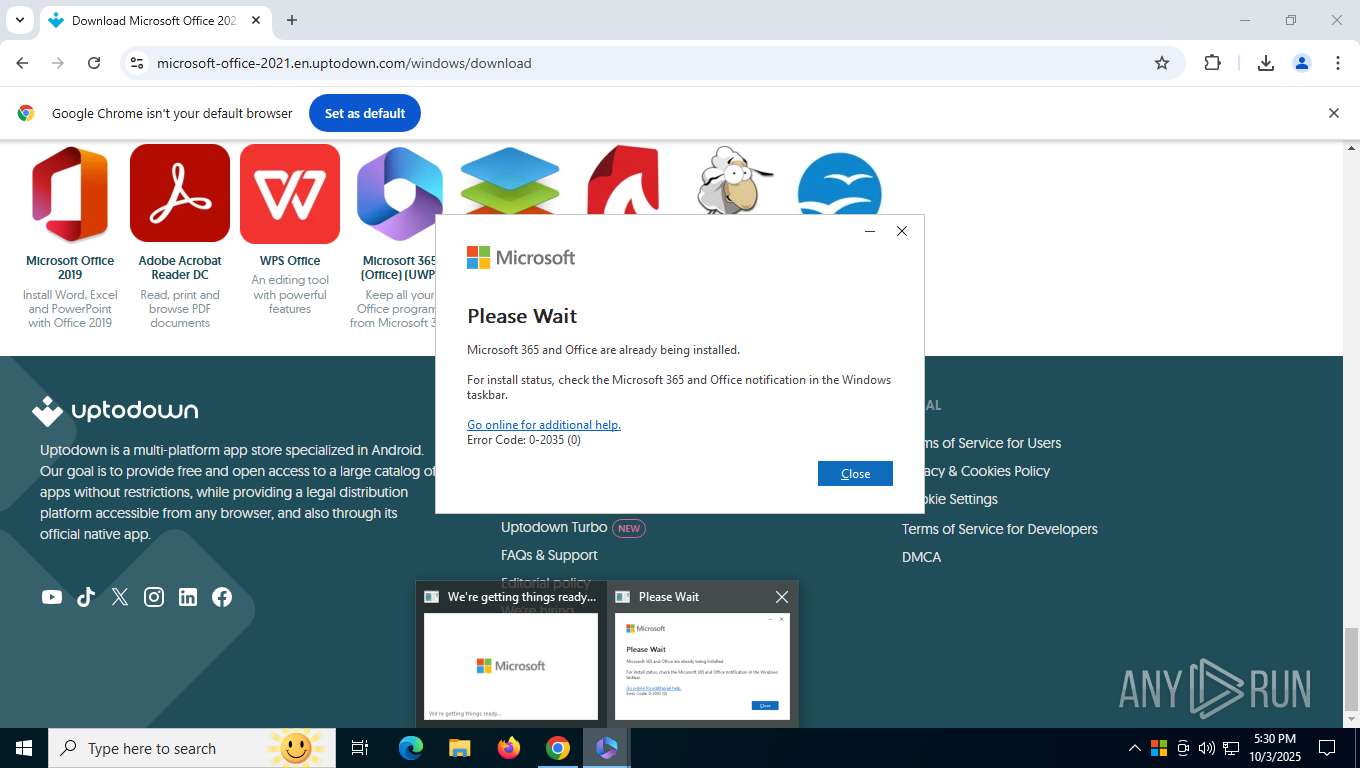Open the Chrome three-dot menu

pos(1338,63)
